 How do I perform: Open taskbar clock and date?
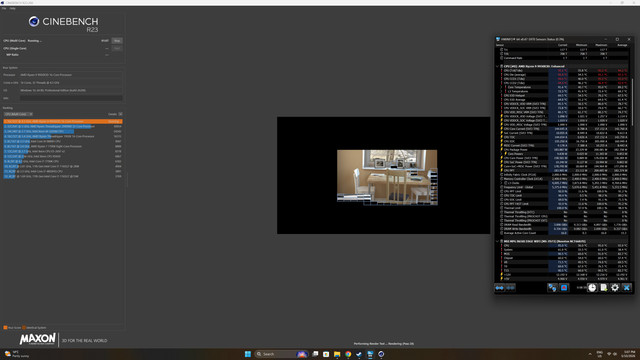[629, 354]
